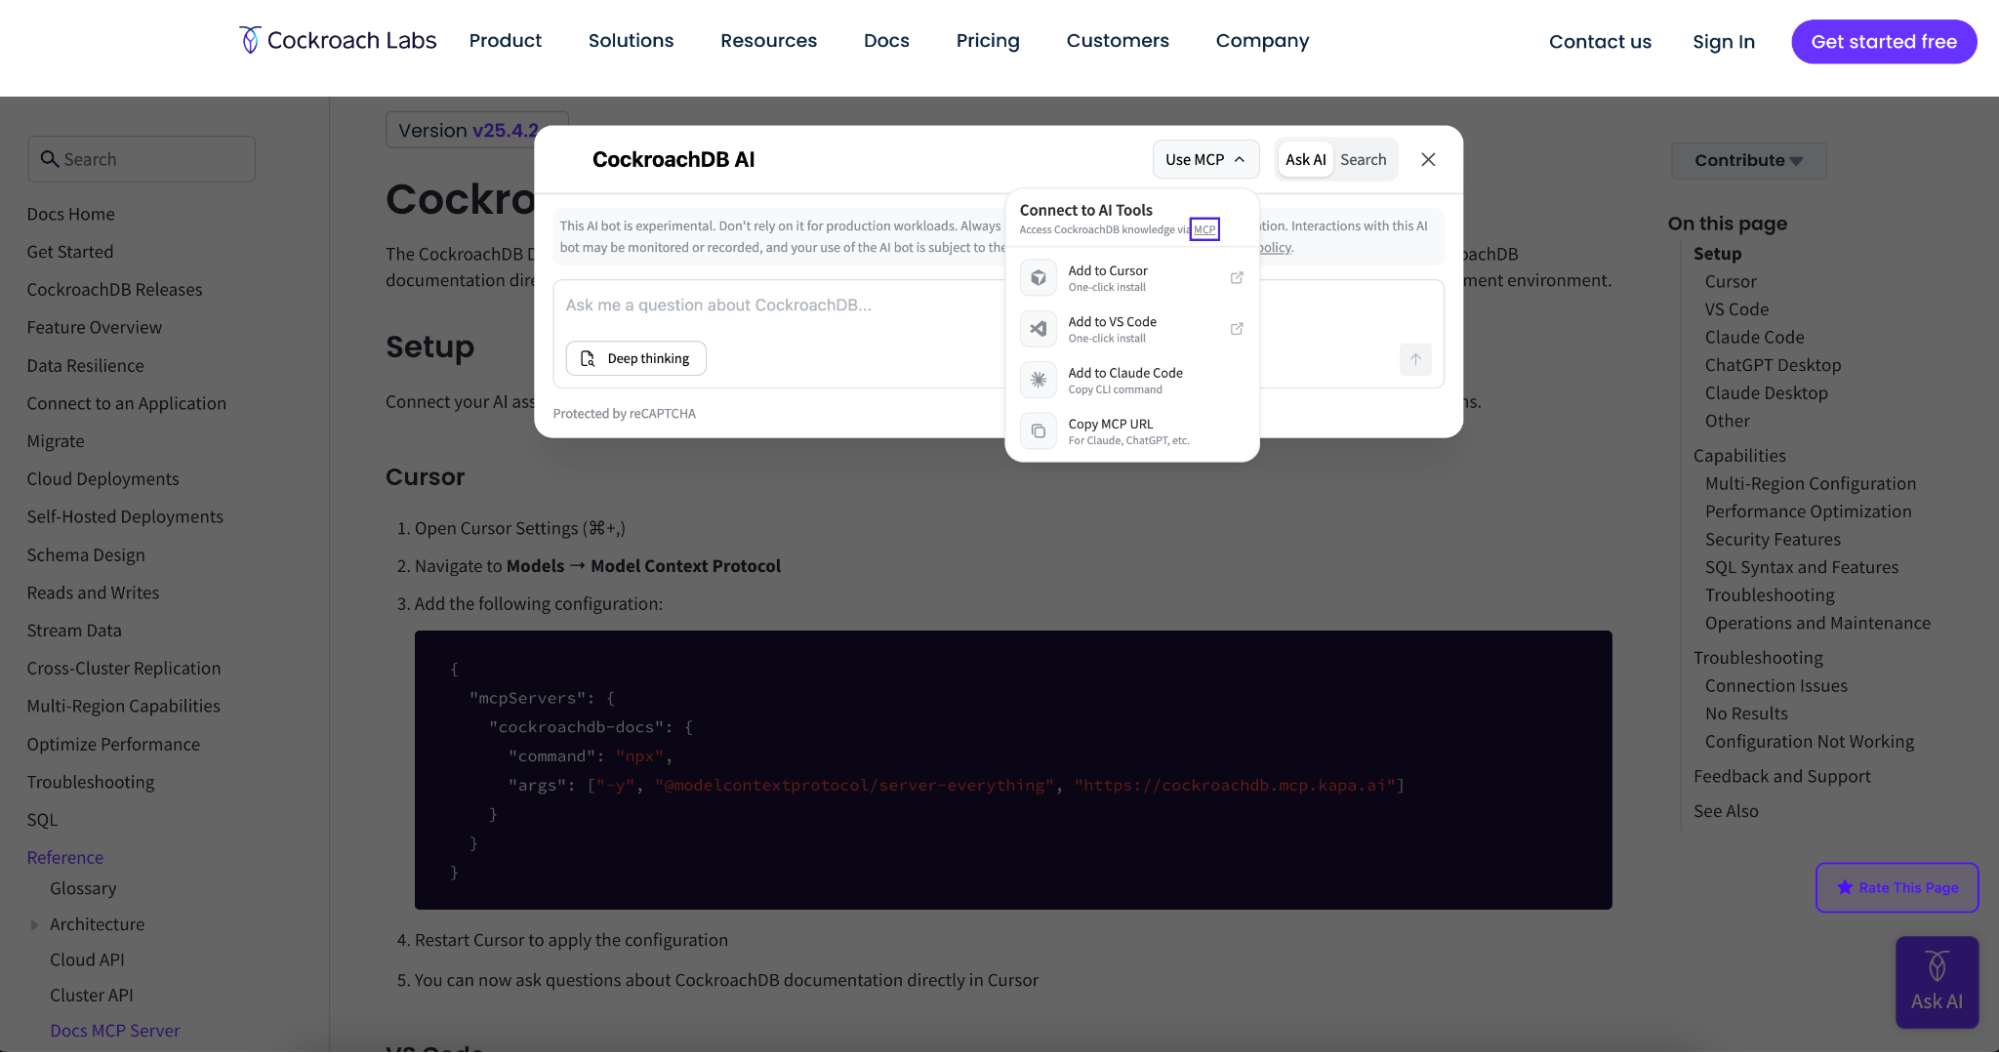Collapse the Use MCP dropdown
The width and height of the screenshot is (1999, 1053).
(x=1204, y=160)
